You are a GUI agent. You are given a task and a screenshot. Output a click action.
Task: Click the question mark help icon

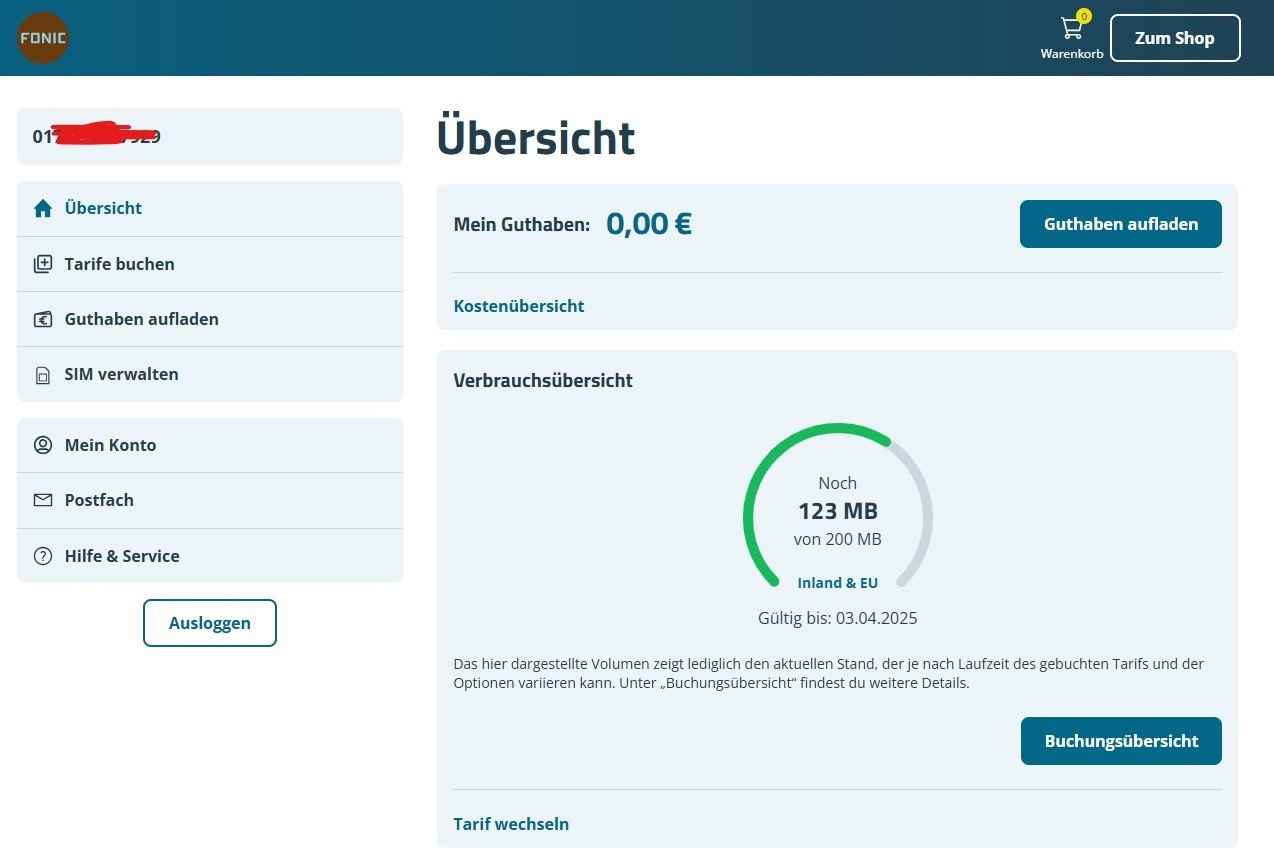click(43, 556)
